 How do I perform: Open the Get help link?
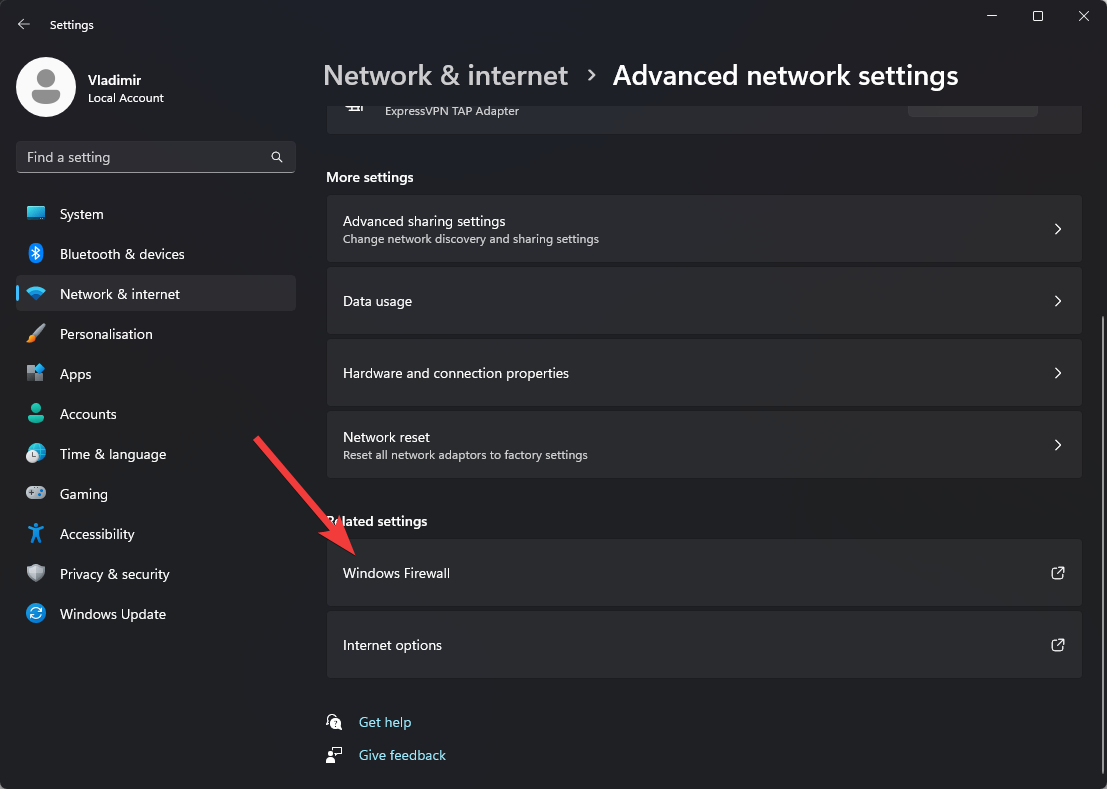click(385, 722)
